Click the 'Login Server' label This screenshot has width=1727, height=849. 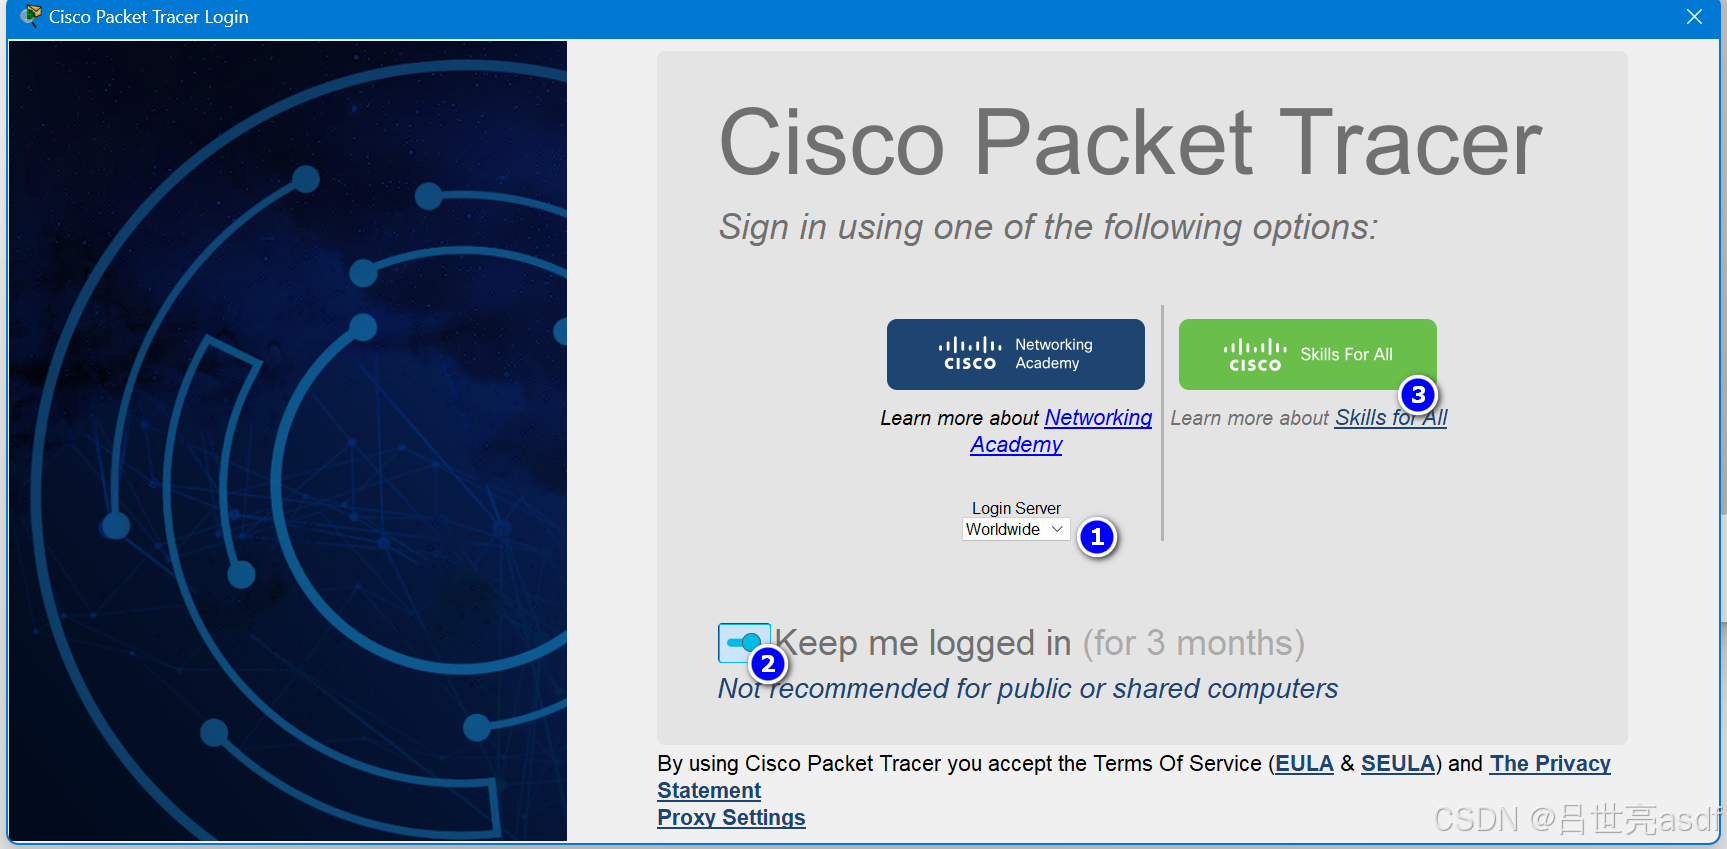(x=1016, y=508)
